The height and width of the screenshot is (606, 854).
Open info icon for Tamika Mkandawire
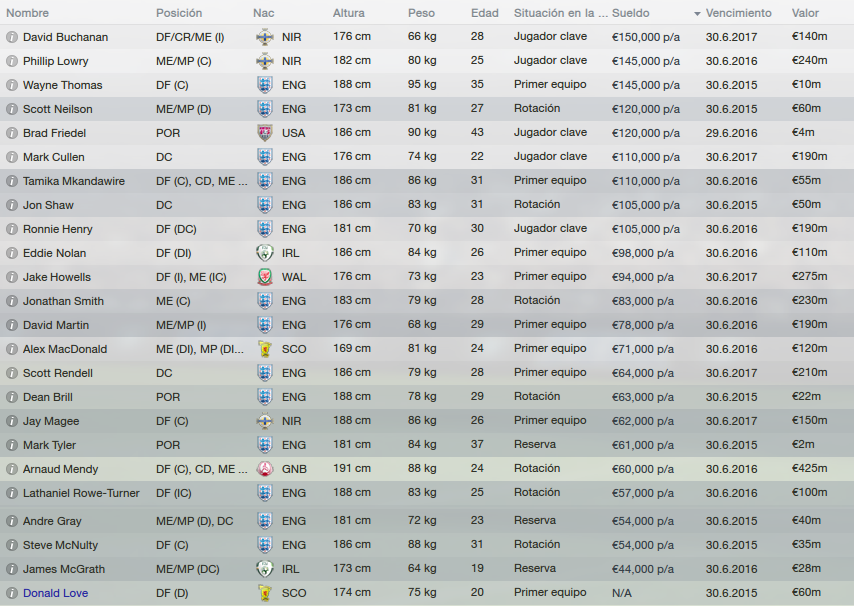pyautogui.click(x=11, y=181)
